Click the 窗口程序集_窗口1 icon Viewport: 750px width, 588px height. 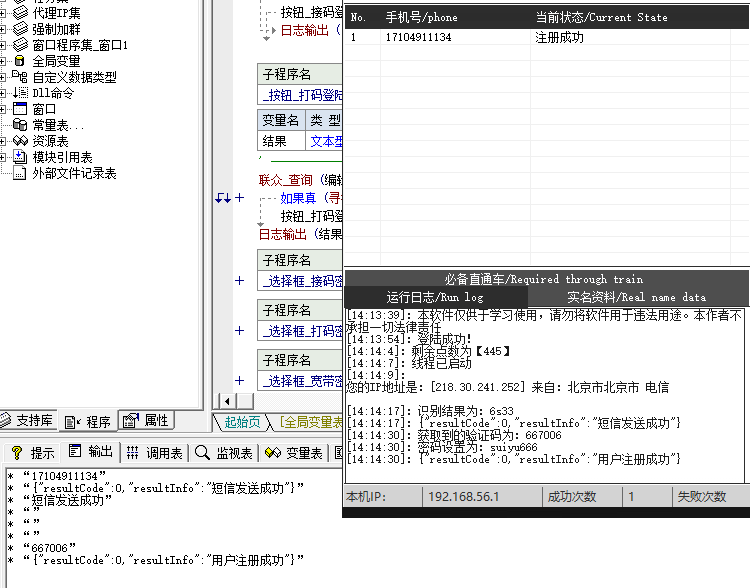20,45
